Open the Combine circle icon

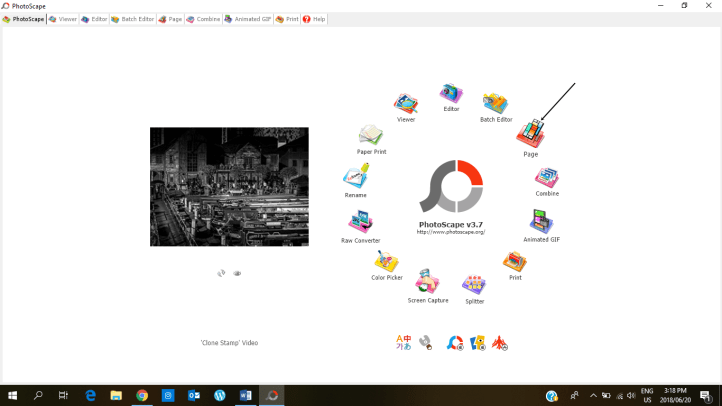coord(547,178)
